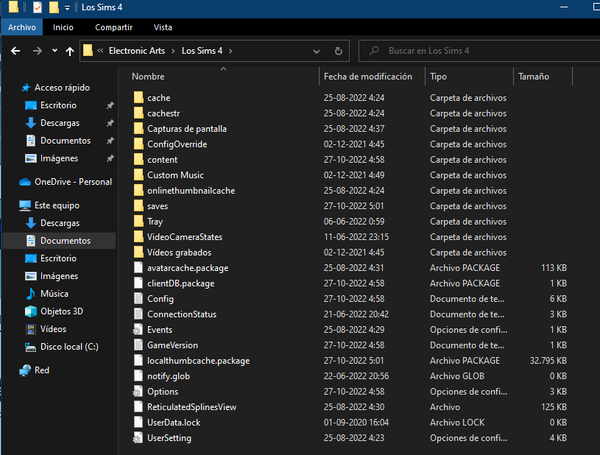Screen dimensions: 600x455
Task: Select Red in the sidebar
Action: click(42, 370)
